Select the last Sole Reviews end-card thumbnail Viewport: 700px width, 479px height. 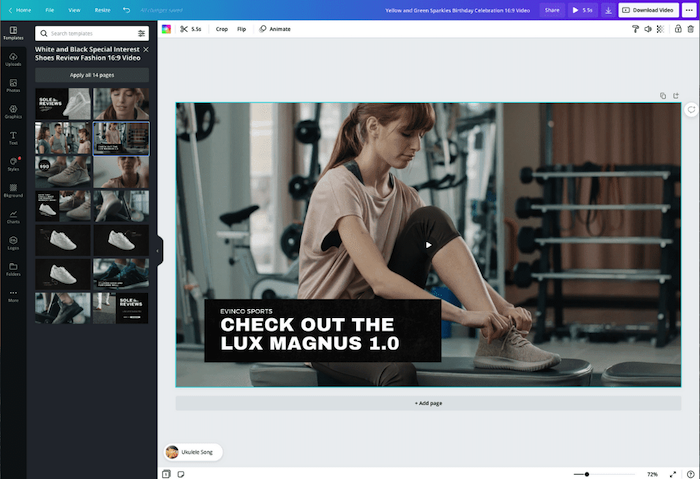click(x=121, y=308)
